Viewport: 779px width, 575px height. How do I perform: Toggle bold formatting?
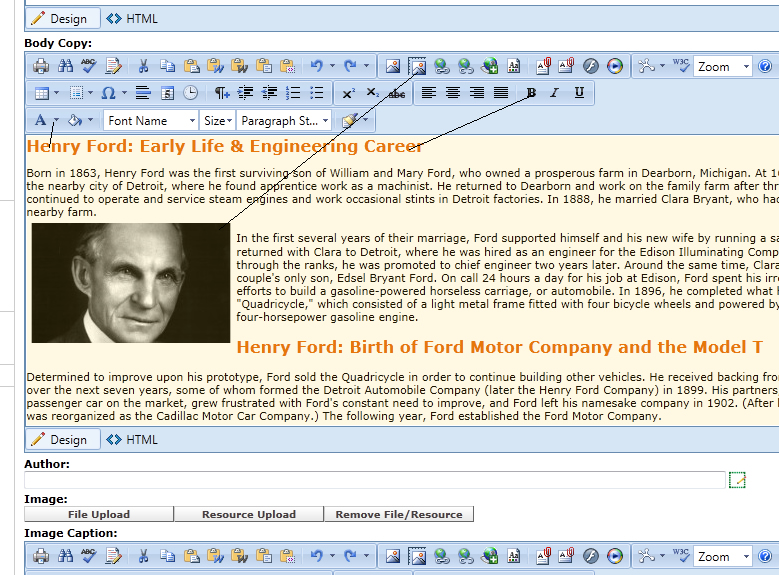531,93
